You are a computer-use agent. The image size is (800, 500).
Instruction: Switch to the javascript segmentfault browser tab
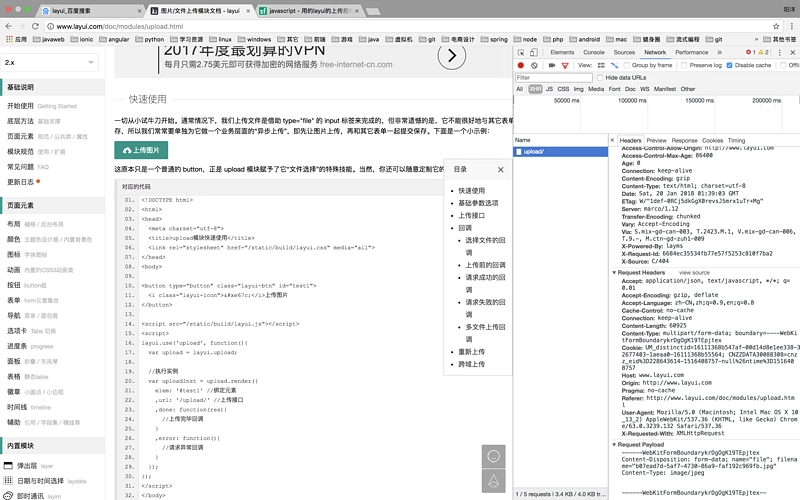coord(309,11)
